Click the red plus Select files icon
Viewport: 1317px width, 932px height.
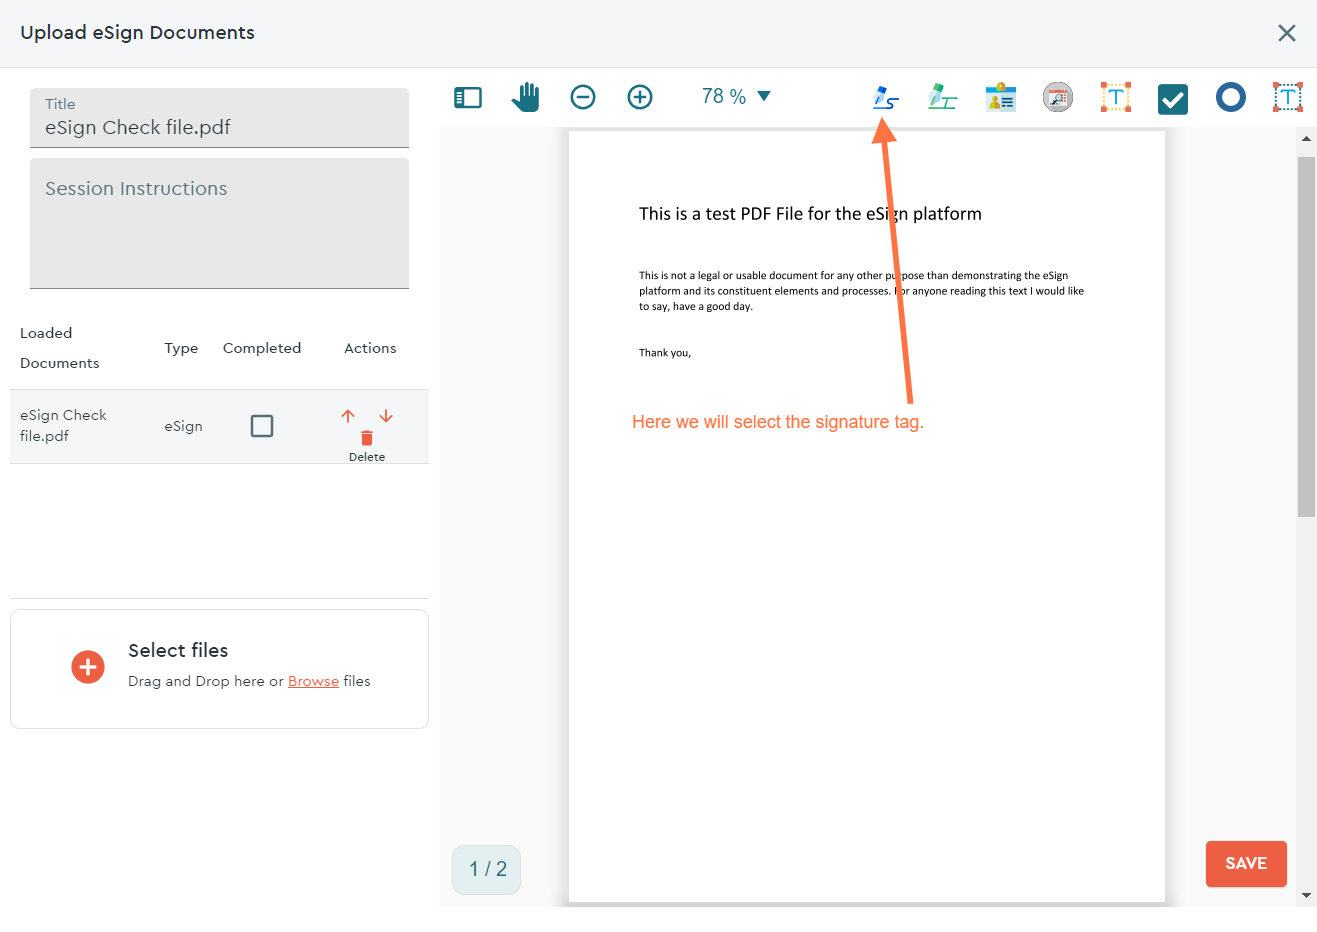[88, 667]
